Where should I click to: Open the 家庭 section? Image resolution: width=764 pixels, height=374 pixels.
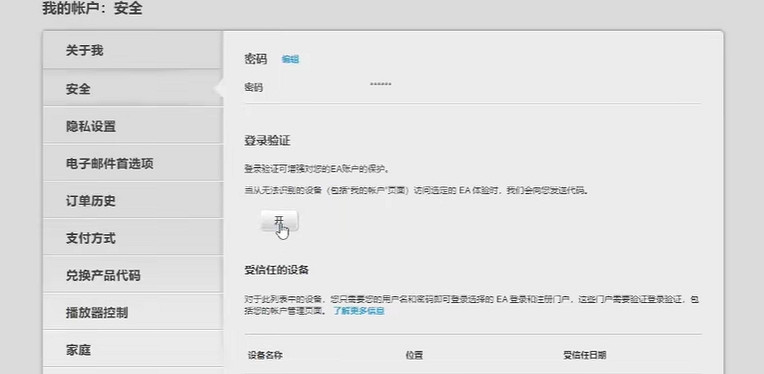click(133, 350)
